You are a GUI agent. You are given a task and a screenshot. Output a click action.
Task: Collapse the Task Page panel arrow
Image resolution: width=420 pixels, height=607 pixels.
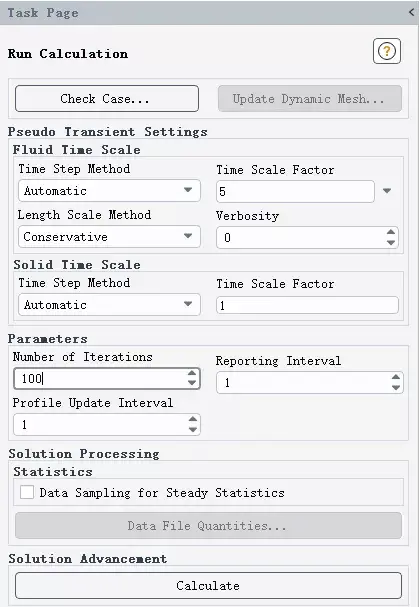(411, 12)
